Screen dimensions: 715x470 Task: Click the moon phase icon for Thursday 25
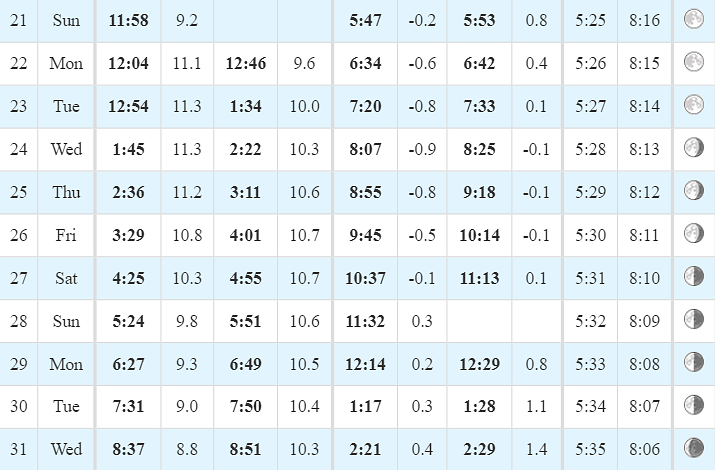pyautogui.click(x=694, y=191)
